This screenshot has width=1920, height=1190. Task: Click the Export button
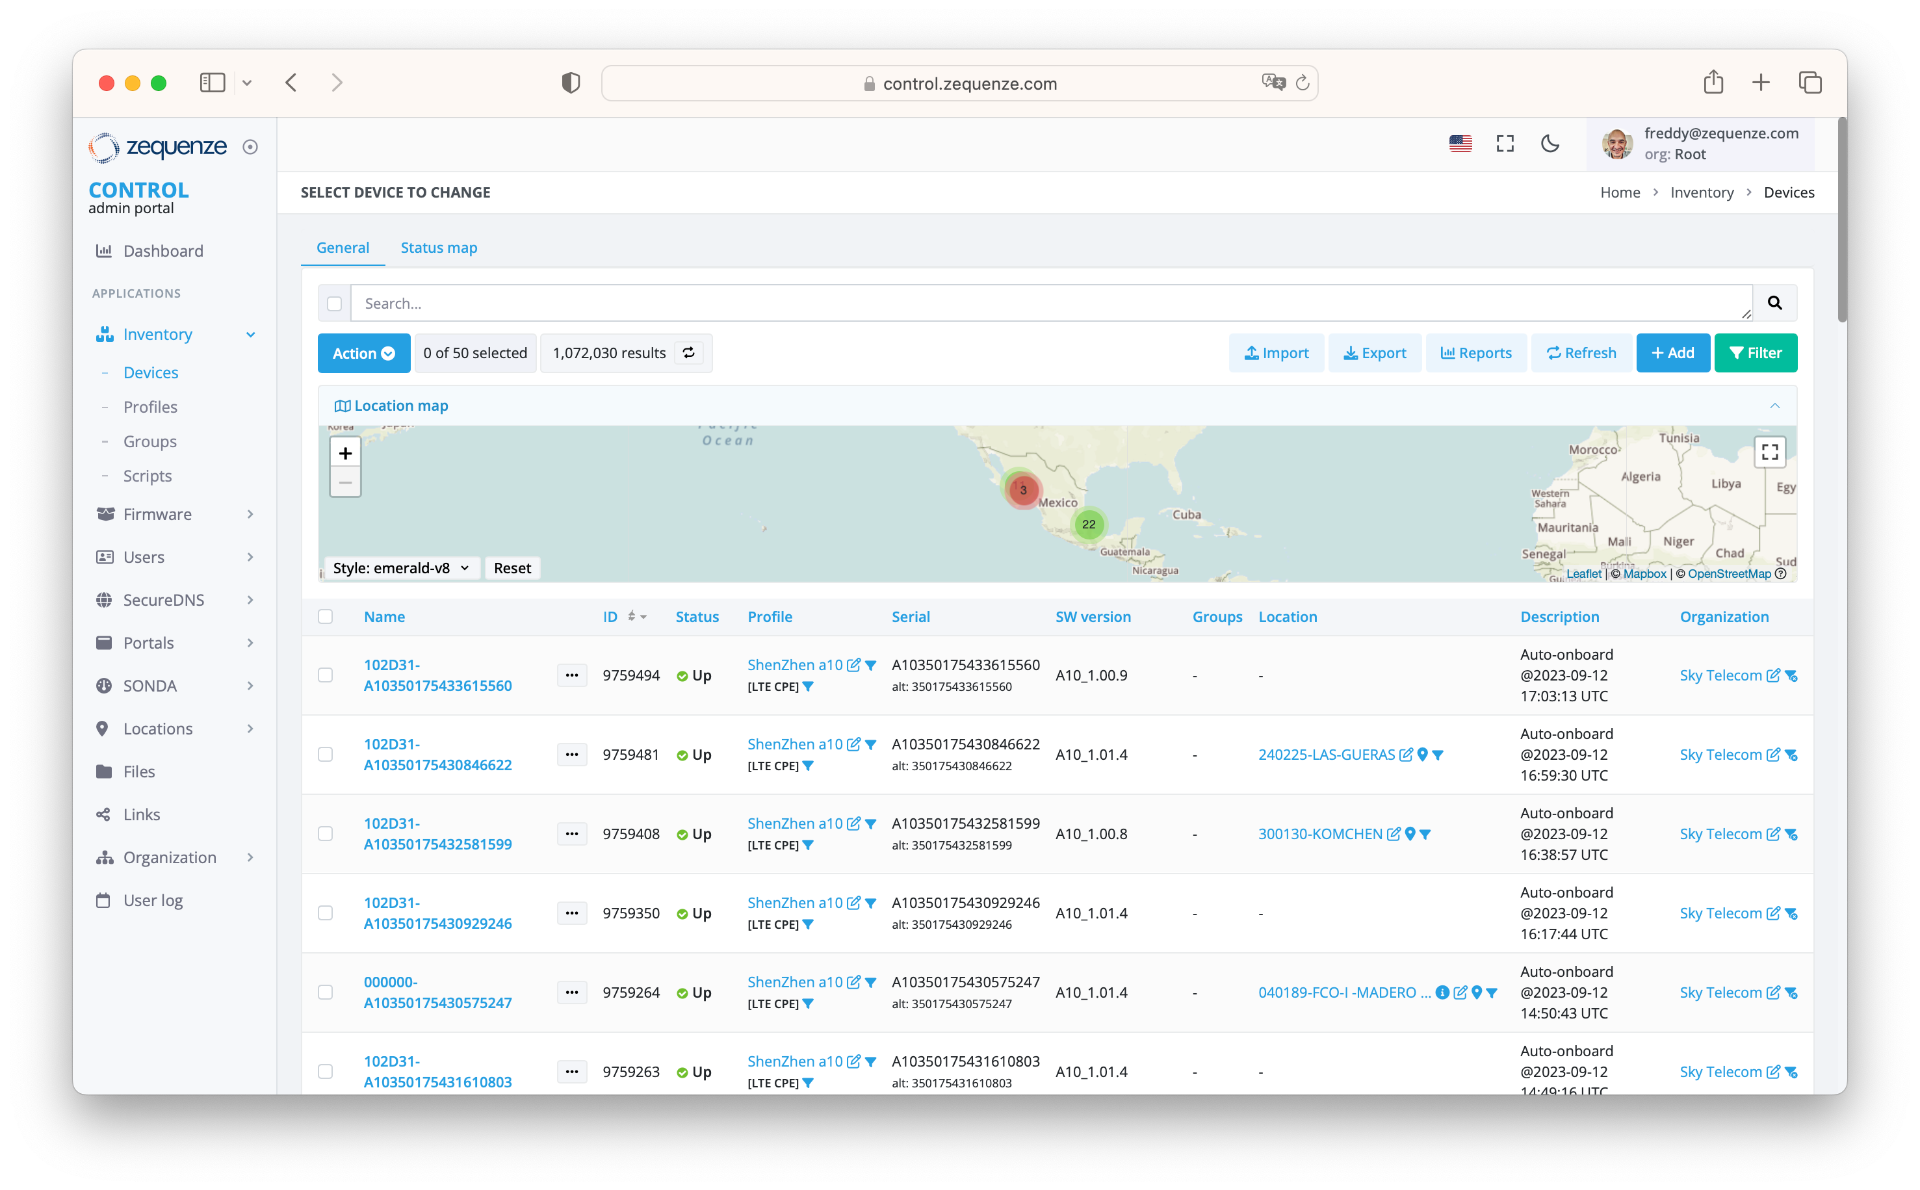tap(1374, 353)
